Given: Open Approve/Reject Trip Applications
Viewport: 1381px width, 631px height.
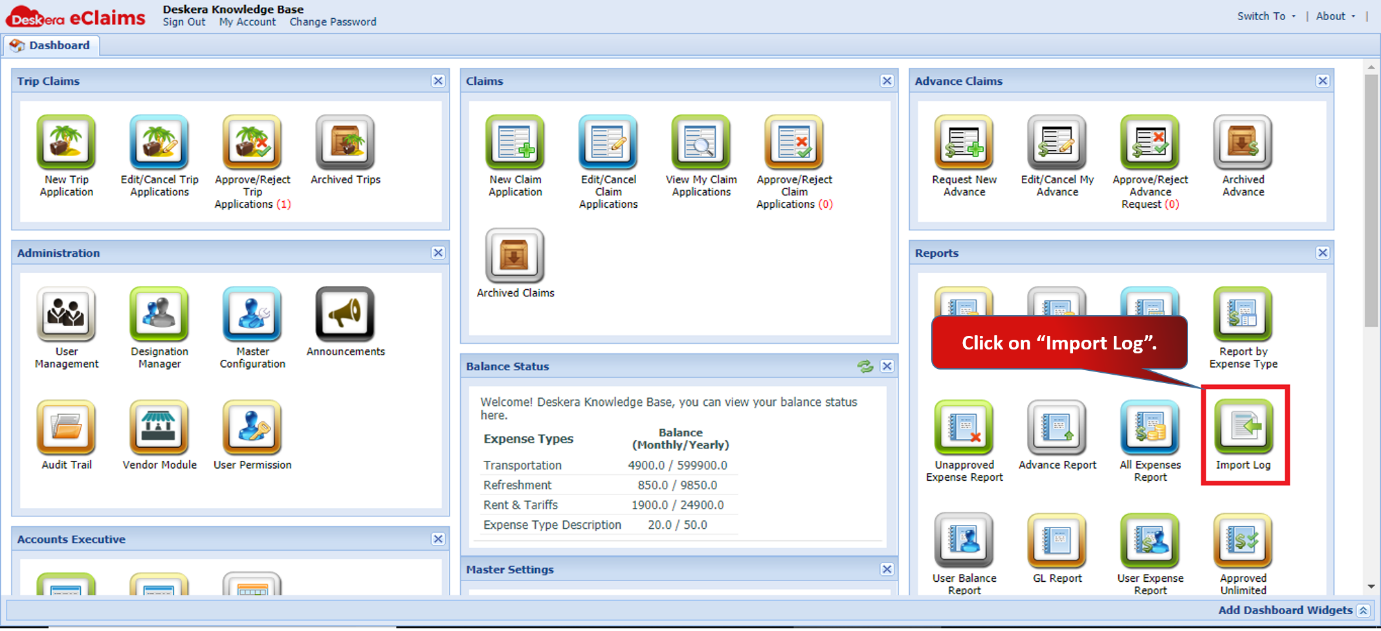Looking at the screenshot, I should click(x=252, y=143).
